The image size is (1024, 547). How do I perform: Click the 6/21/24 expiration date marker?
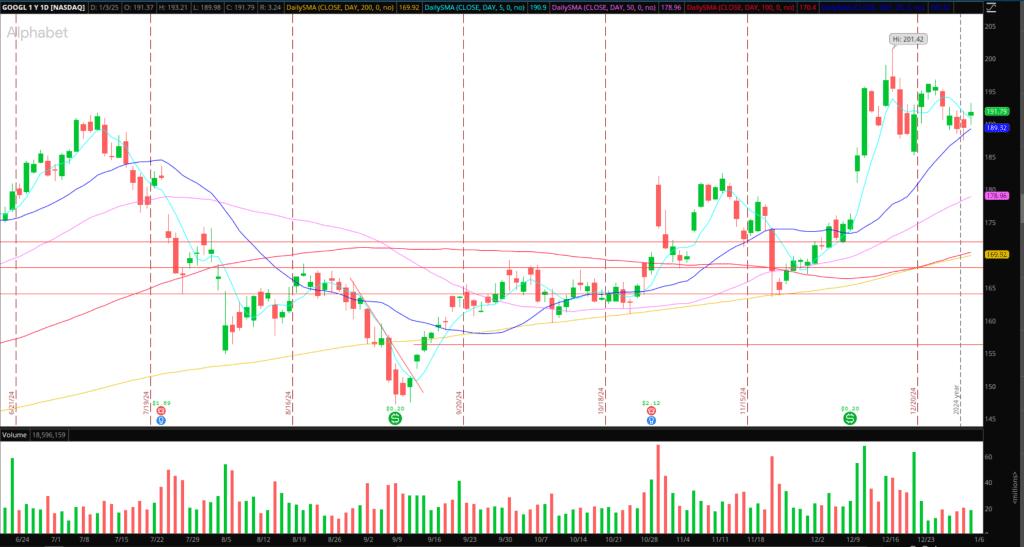tap(12, 402)
